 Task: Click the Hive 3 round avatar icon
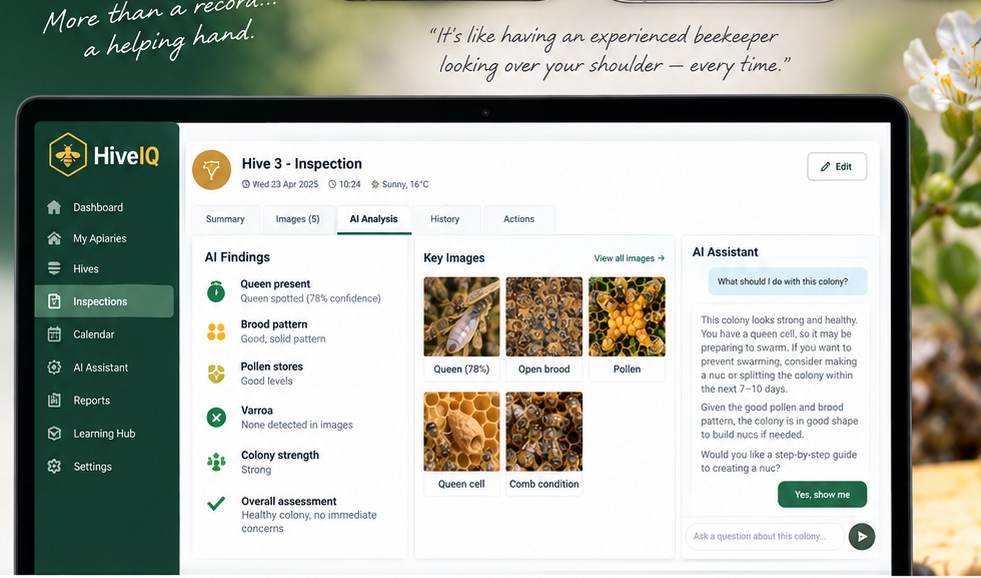211,170
